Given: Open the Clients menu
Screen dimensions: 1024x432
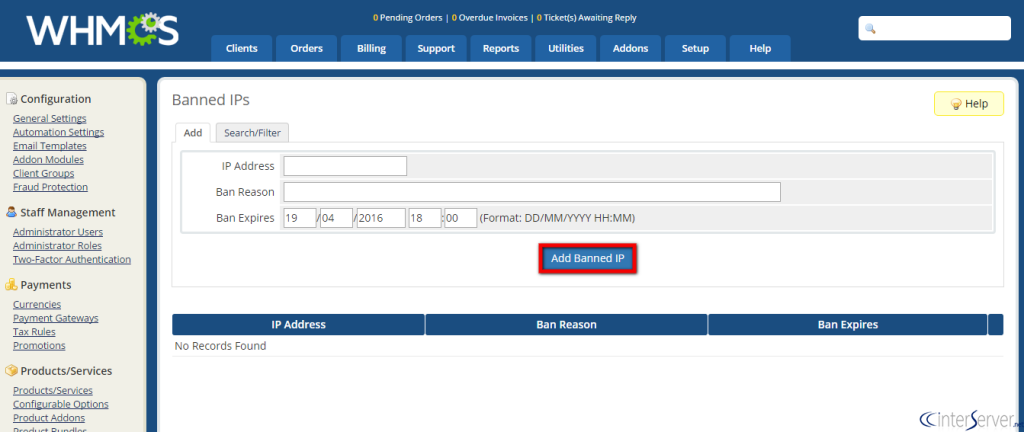Looking at the screenshot, I should (242, 48).
